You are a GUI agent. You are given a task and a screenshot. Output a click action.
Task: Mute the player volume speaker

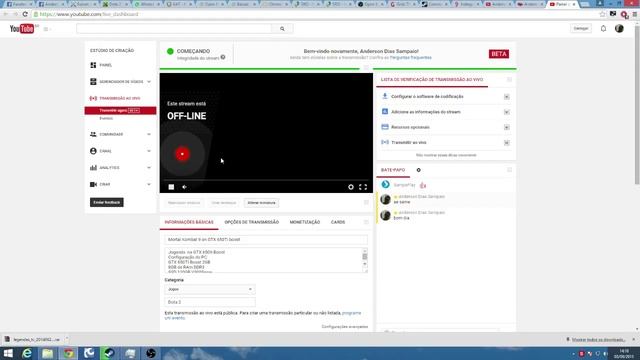(184, 187)
